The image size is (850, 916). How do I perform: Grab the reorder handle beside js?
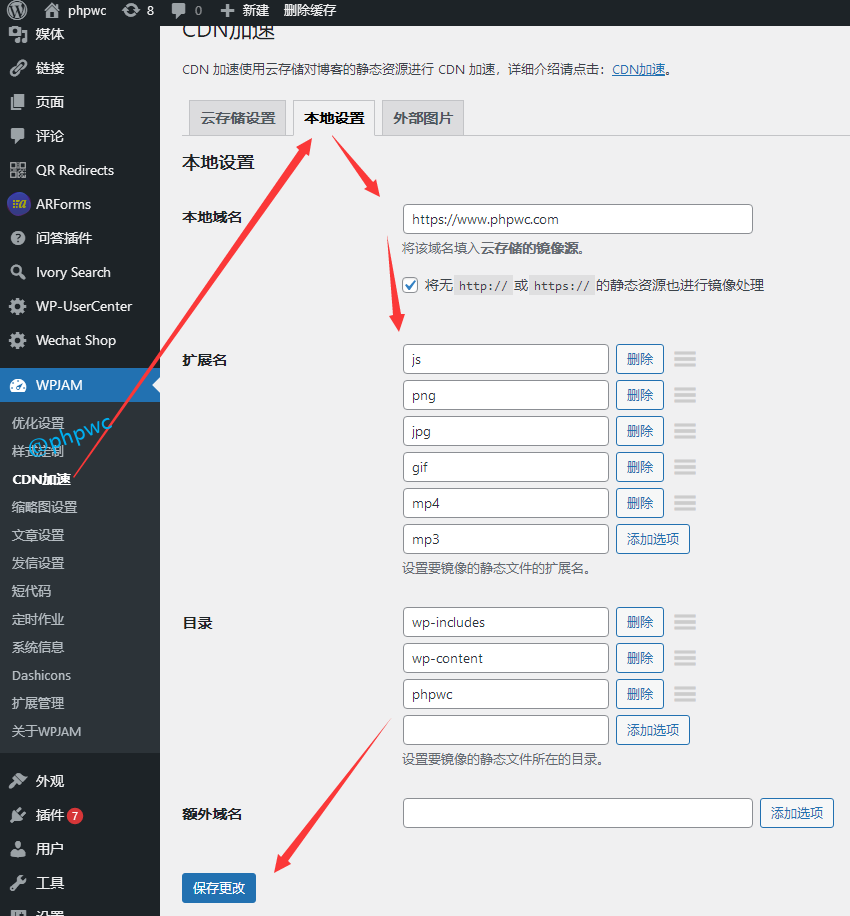click(x=685, y=359)
